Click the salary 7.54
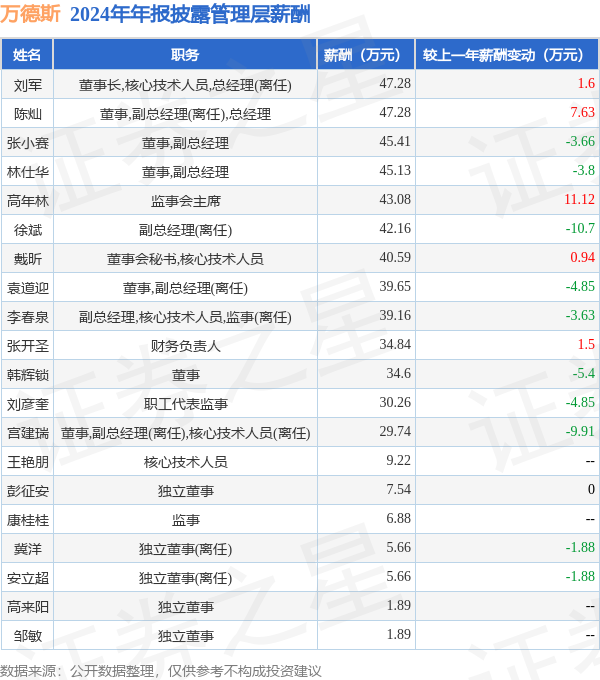 pos(398,490)
